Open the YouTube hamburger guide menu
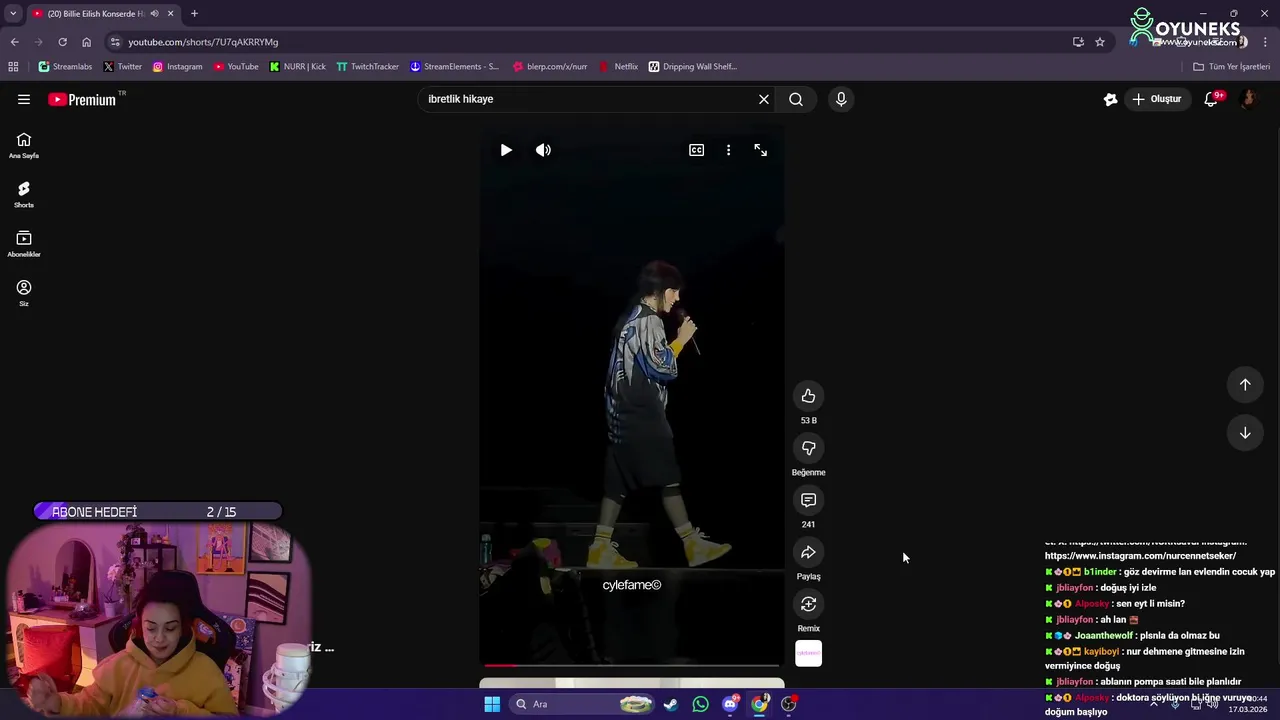1280x720 pixels. point(24,99)
